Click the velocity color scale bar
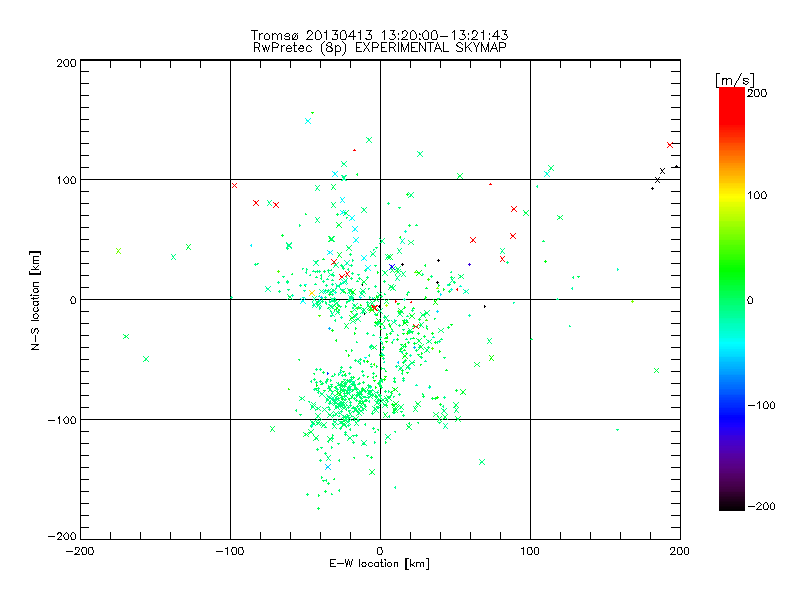The width and height of the screenshot is (800, 600). pos(732,299)
